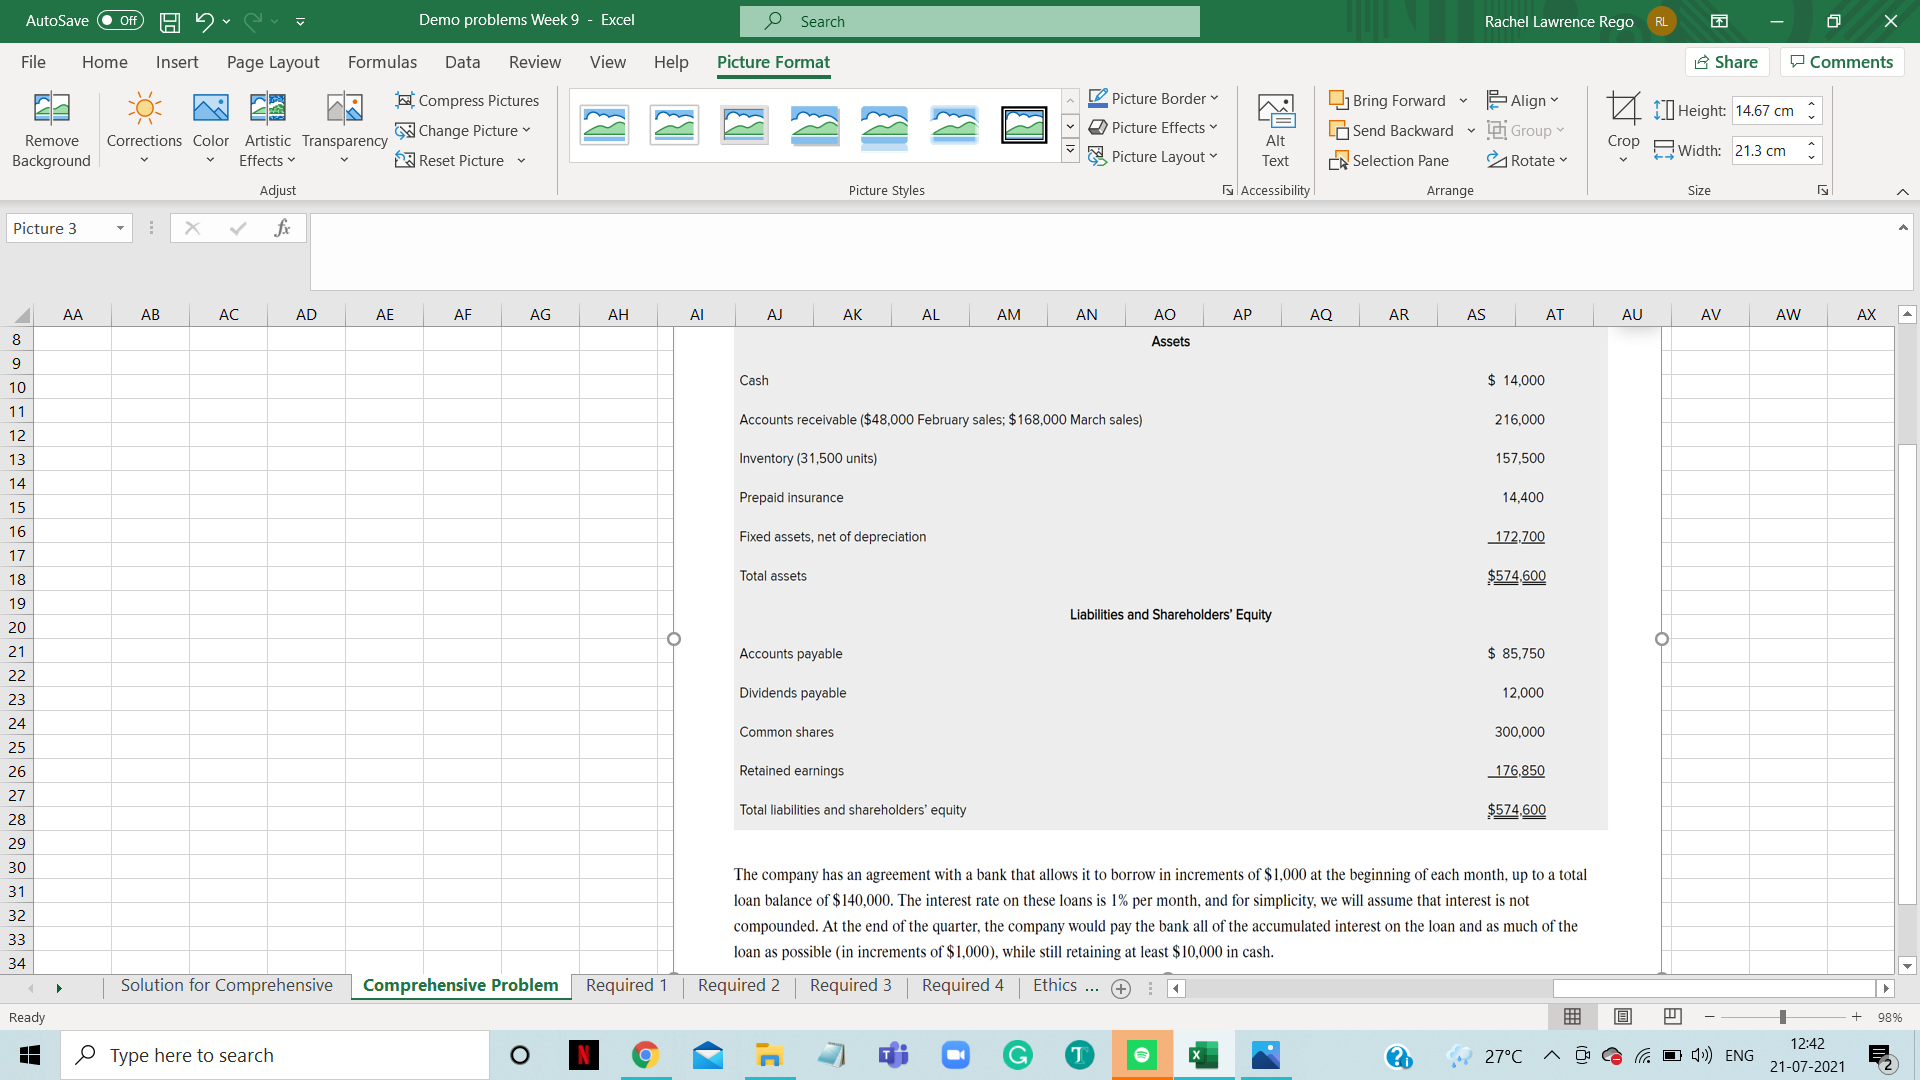This screenshot has width=1920, height=1080.
Task: Switch to Page Break Preview in status bar
Action: (x=1671, y=1017)
